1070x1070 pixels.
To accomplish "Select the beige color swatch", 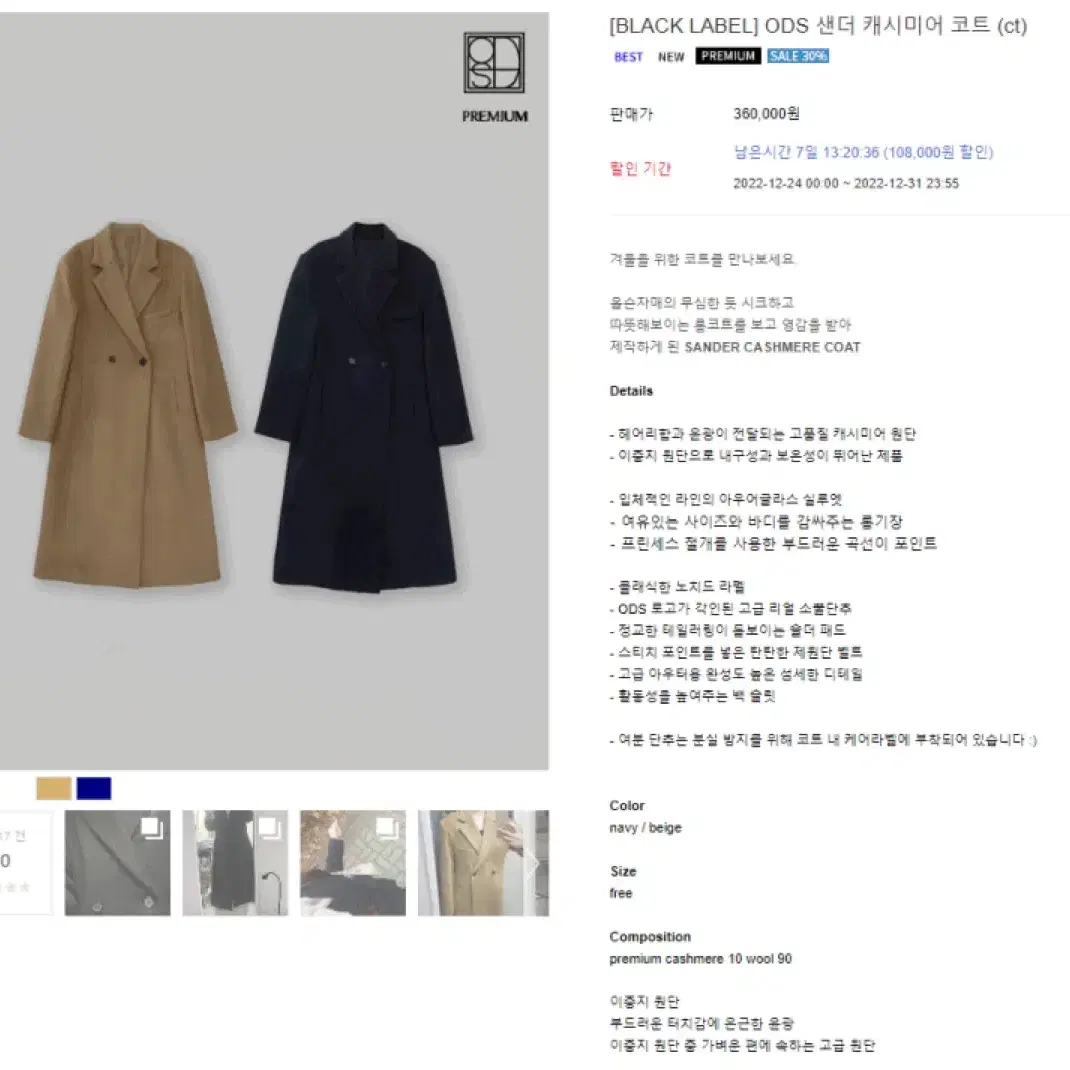I will click(x=54, y=788).
